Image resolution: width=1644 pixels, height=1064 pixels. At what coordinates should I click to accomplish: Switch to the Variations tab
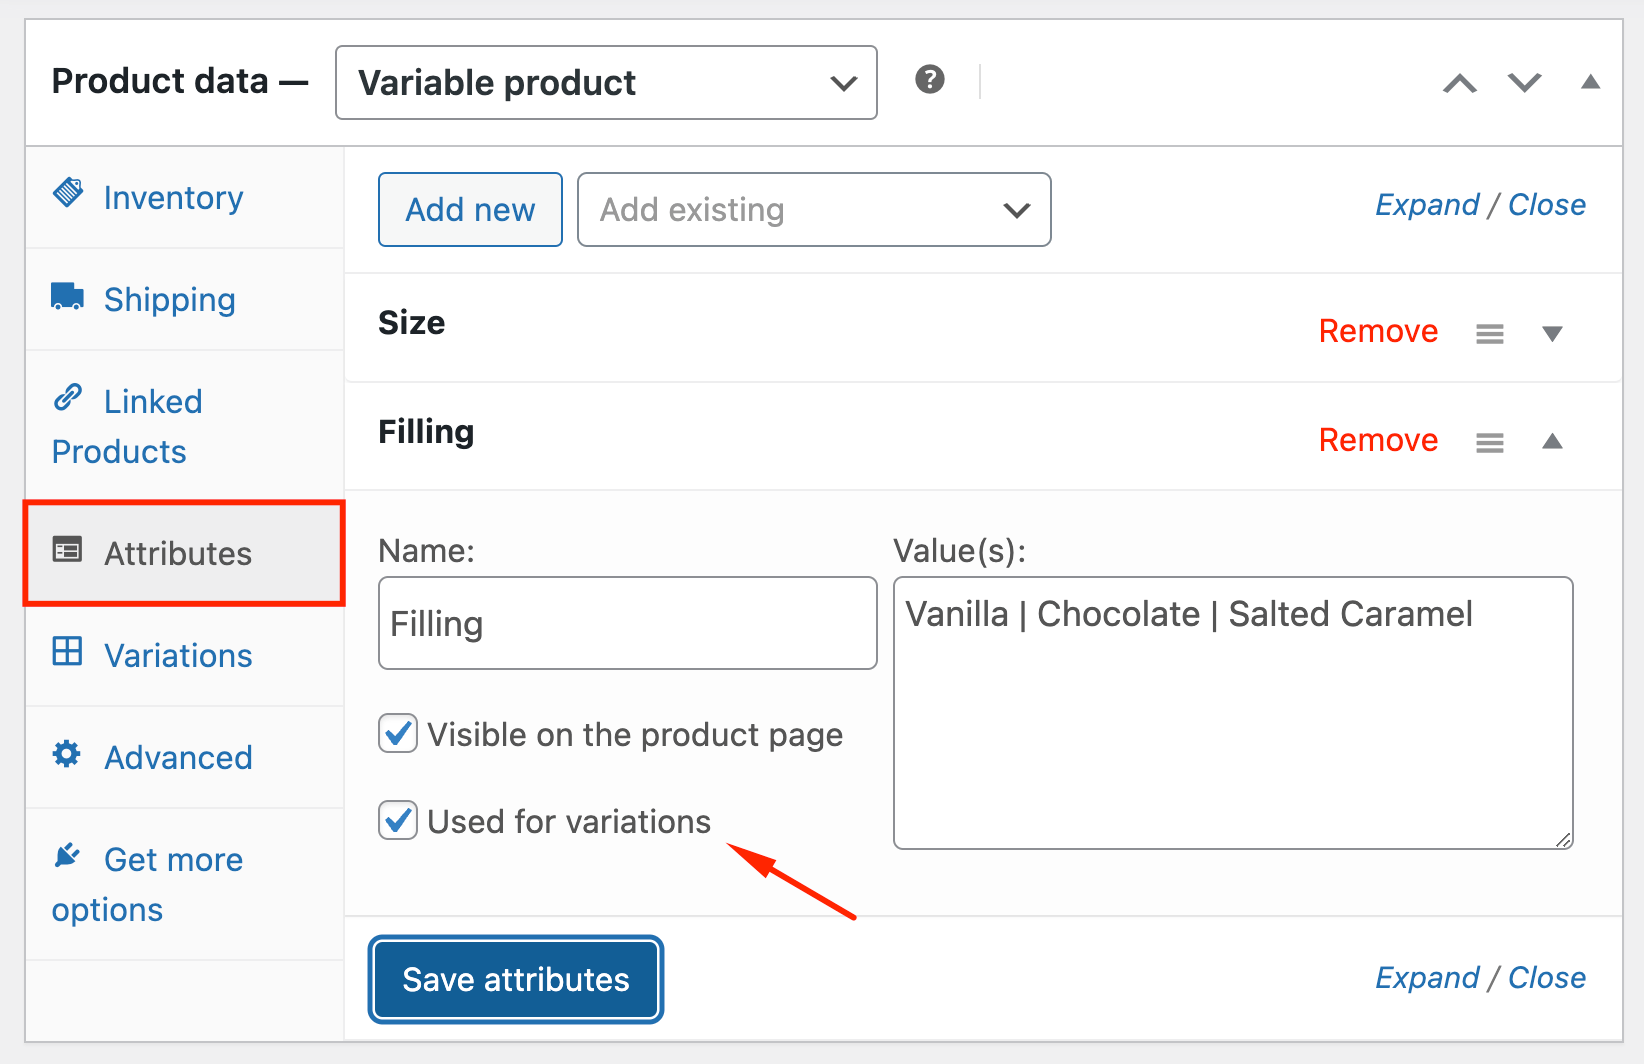(x=185, y=656)
